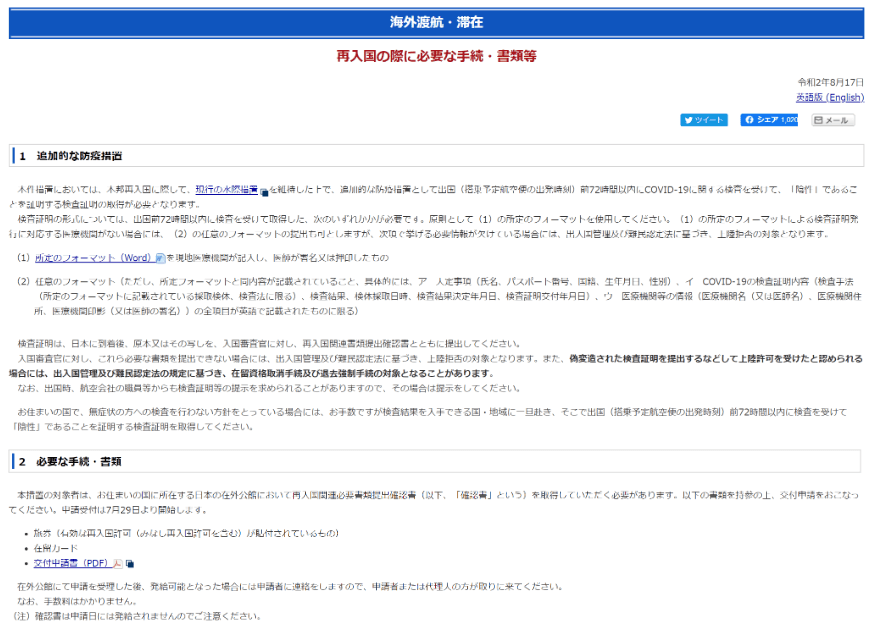Click the mail envelope button
This screenshot has width=876, height=631.
tap(832, 120)
